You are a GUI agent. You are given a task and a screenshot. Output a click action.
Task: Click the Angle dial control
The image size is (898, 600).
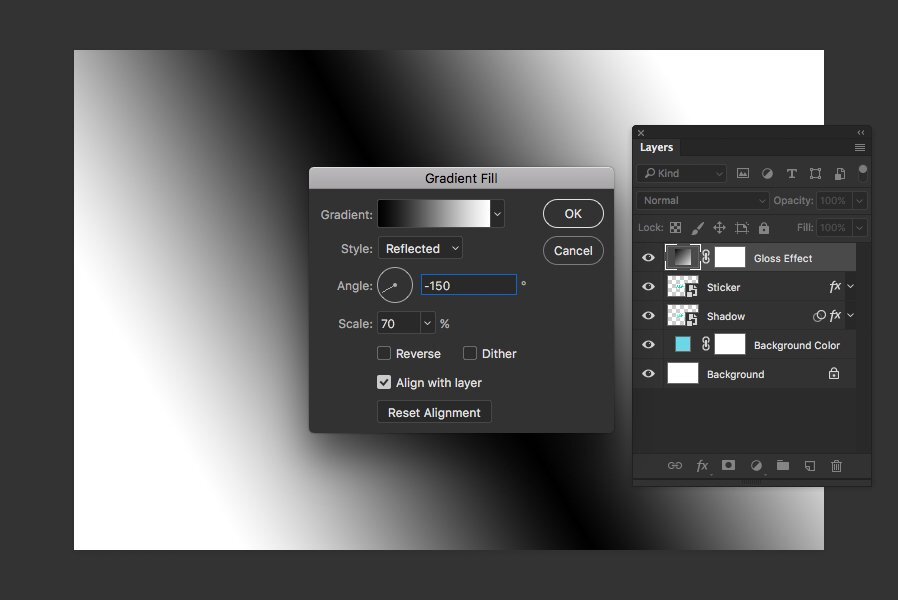tap(395, 285)
